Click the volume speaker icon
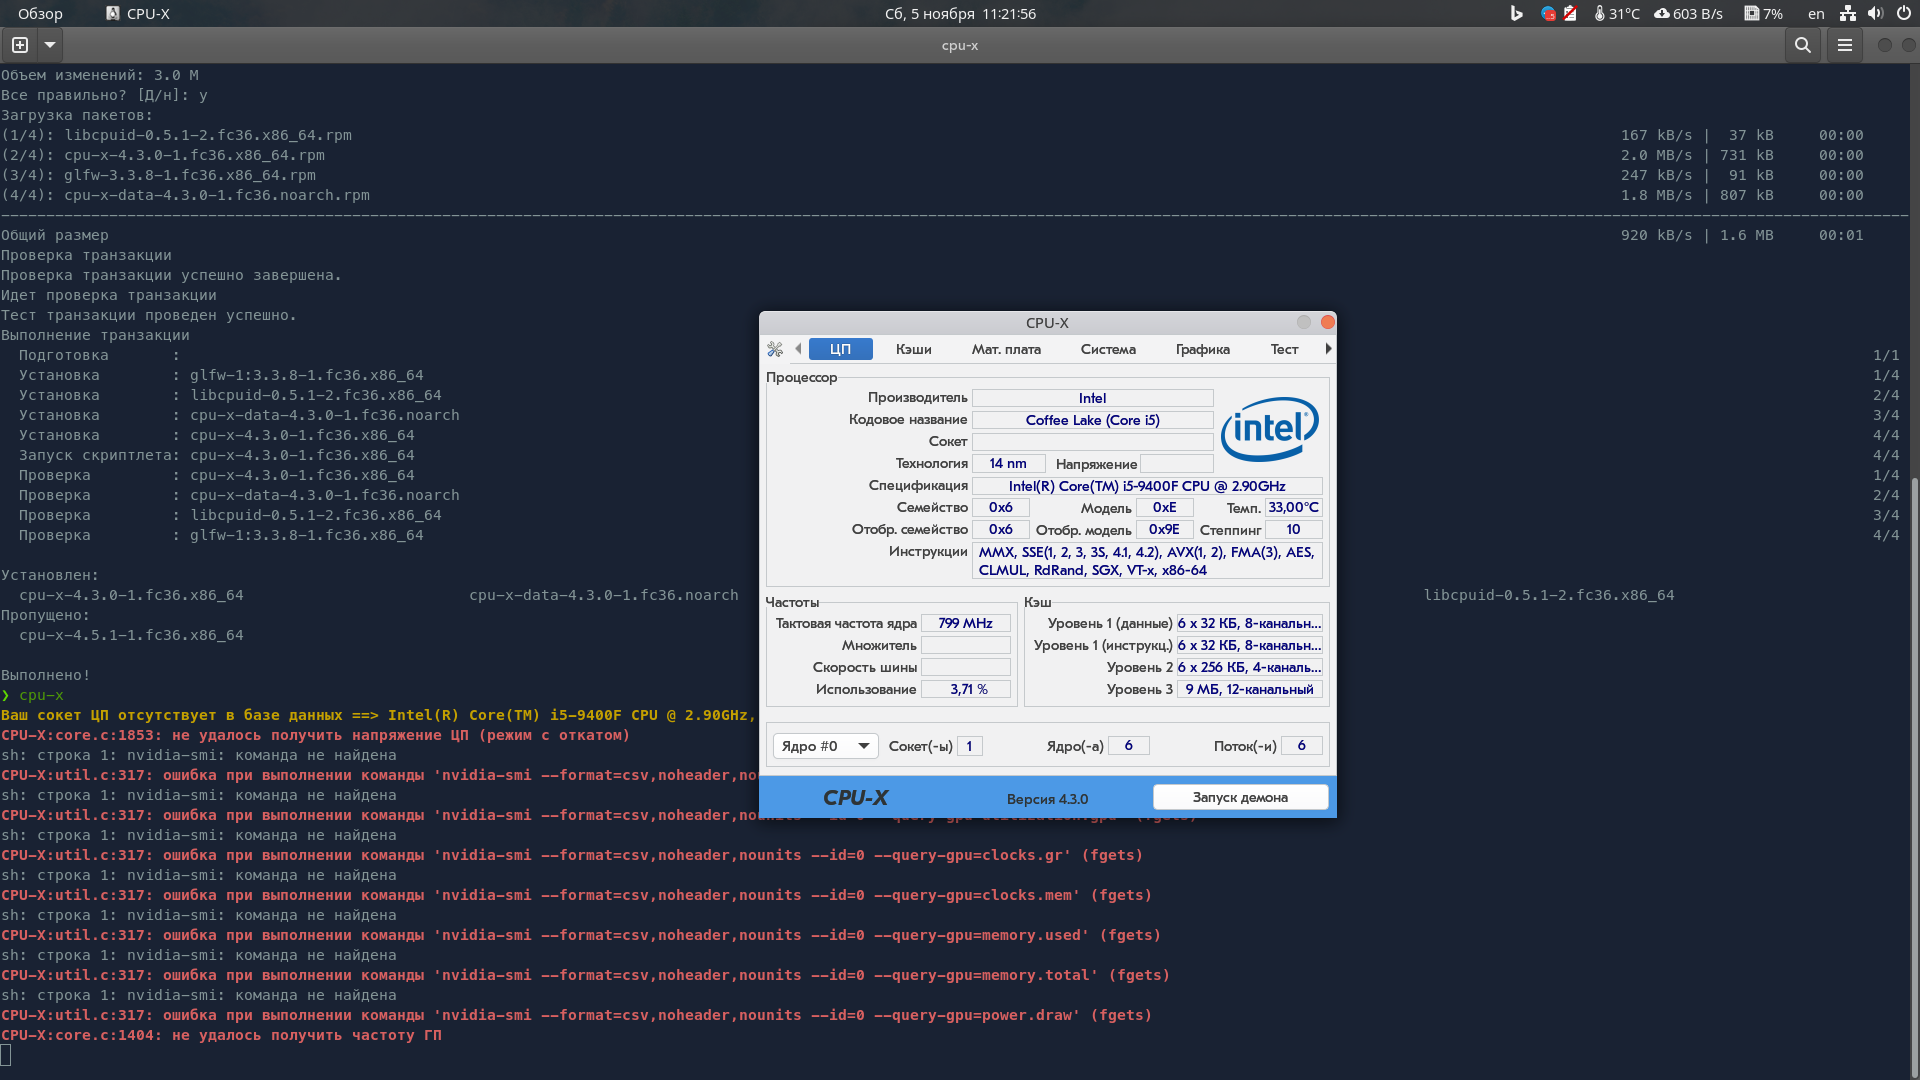The height and width of the screenshot is (1080, 1920). tap(1875, 14)
